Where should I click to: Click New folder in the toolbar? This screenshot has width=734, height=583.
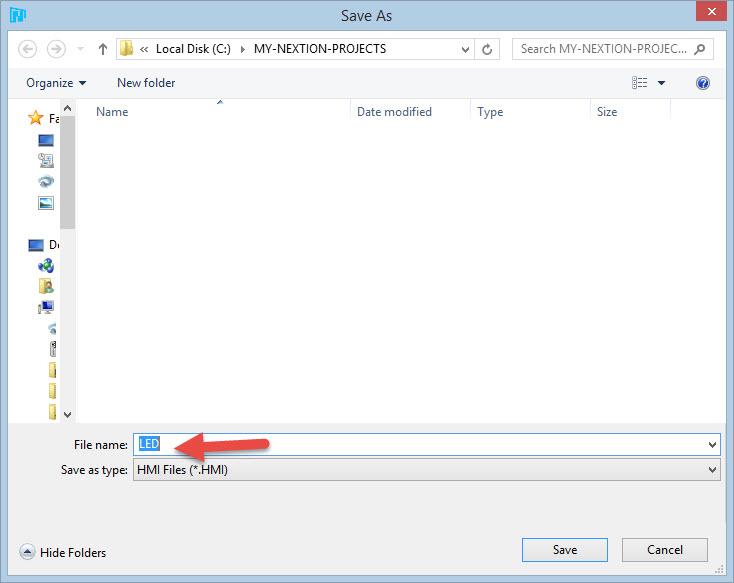(146, 83)
